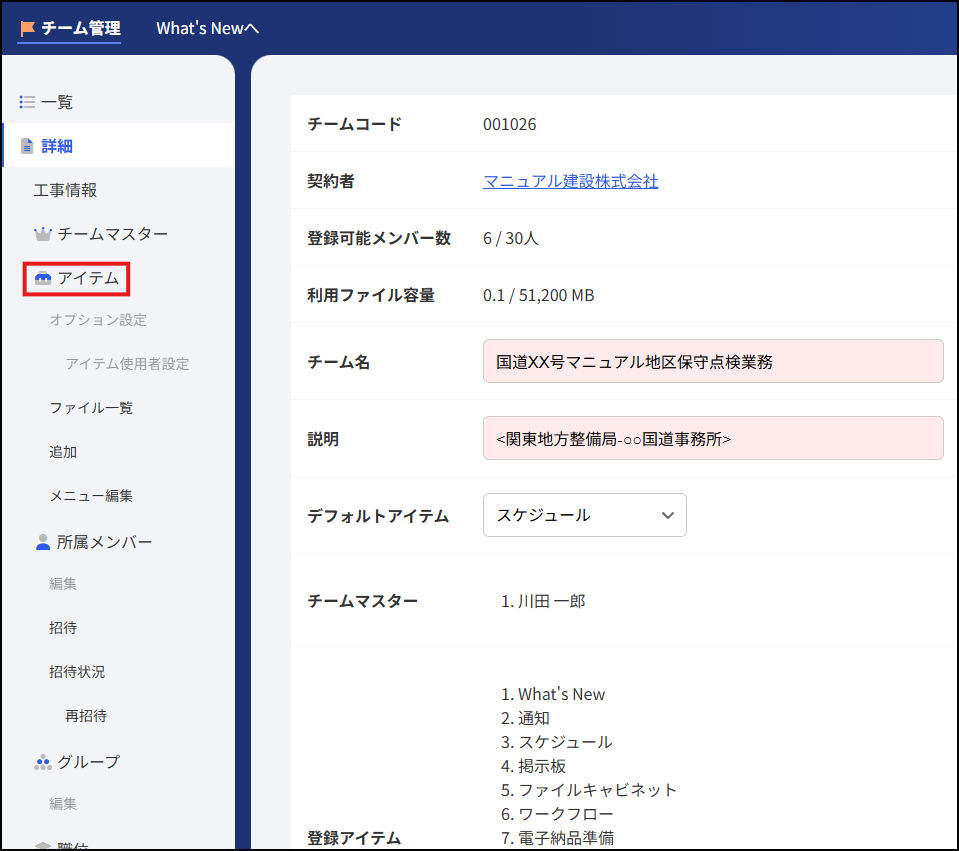The image size is (959, 851).
Task: Click the person icon beside 所属メンバー
Action: 43,542
